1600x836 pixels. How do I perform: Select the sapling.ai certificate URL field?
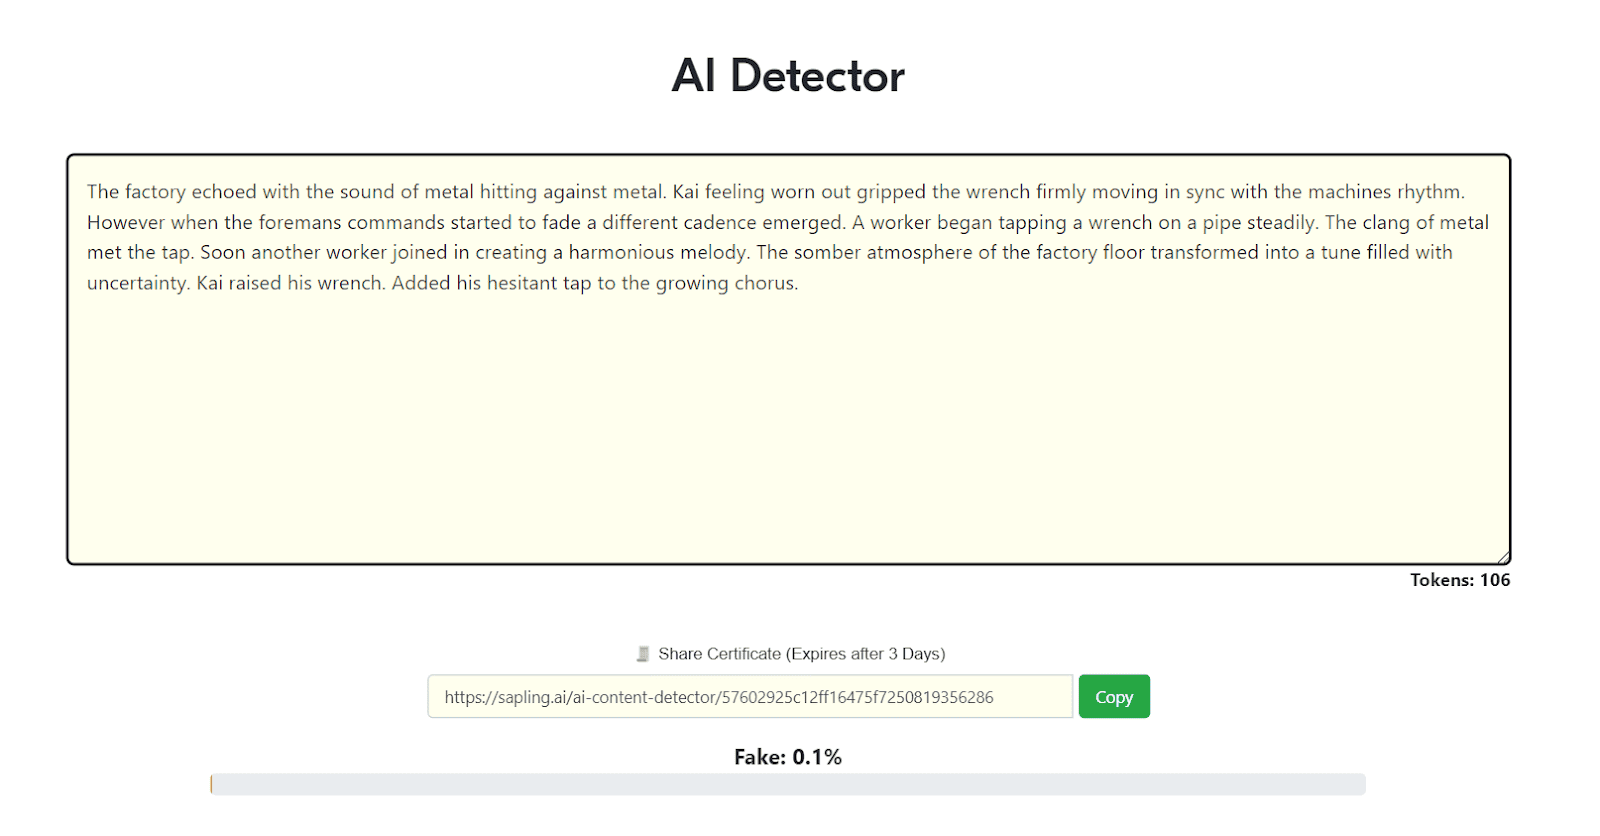(750, 696)
